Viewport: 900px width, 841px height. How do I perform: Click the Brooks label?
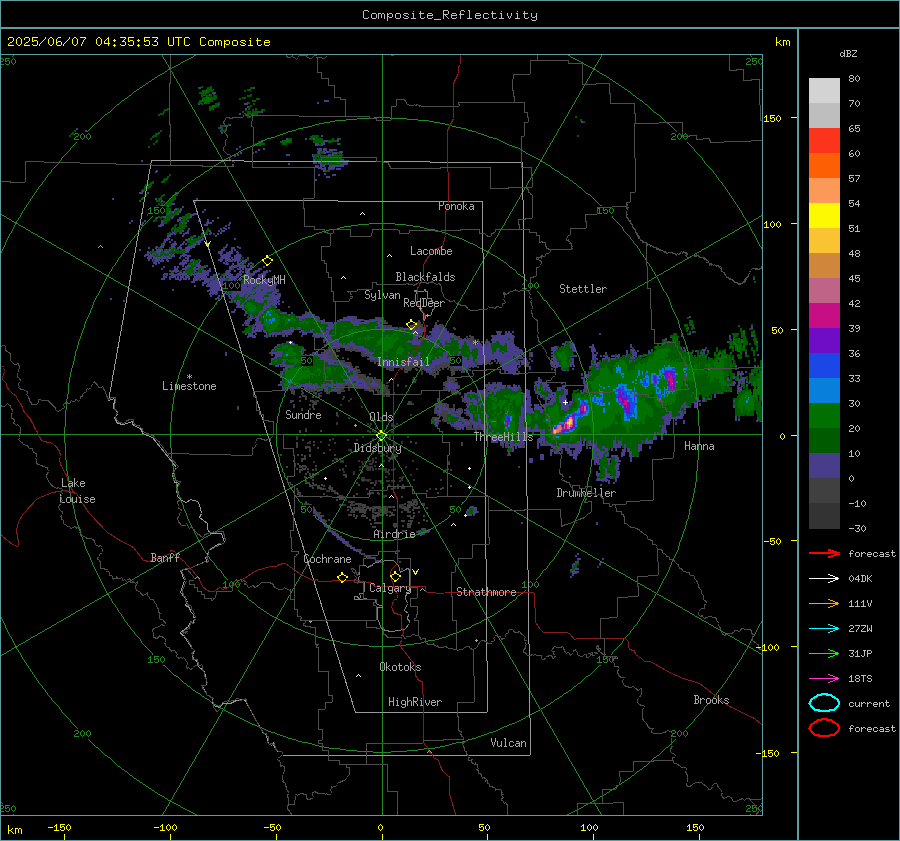711,700
